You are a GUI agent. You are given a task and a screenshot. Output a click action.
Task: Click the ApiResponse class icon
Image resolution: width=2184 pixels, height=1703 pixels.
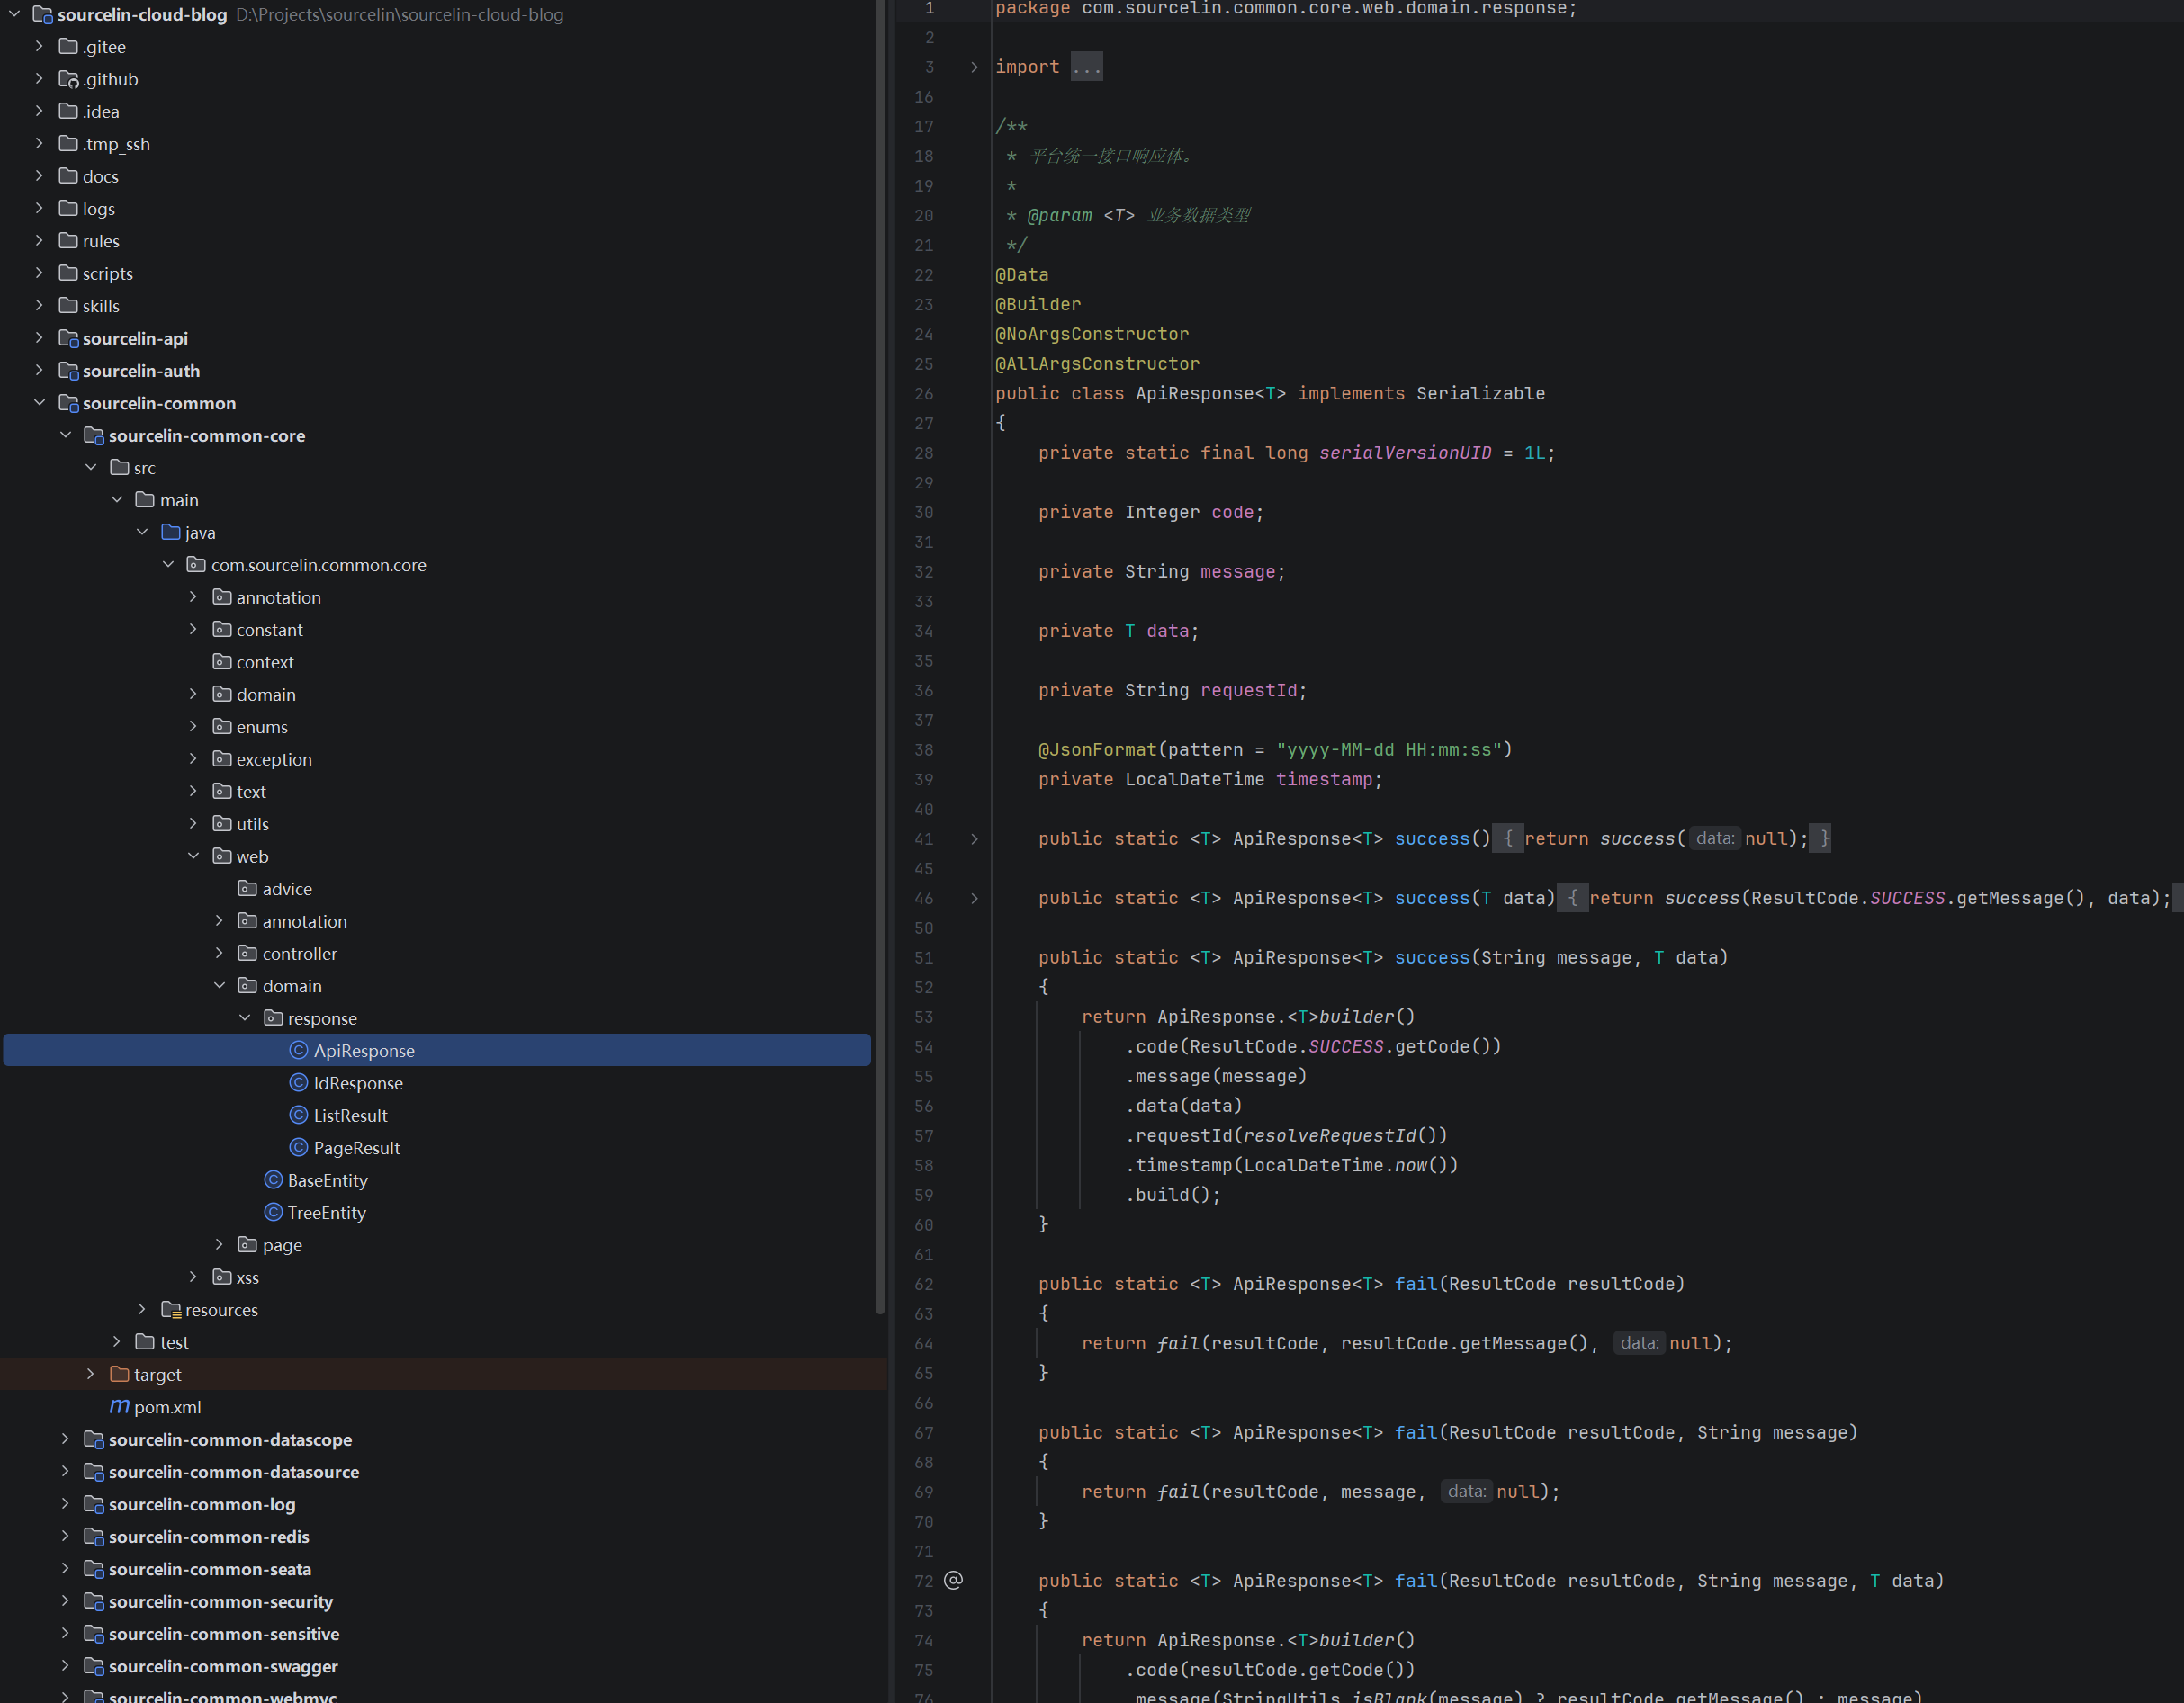[298, 1050]
